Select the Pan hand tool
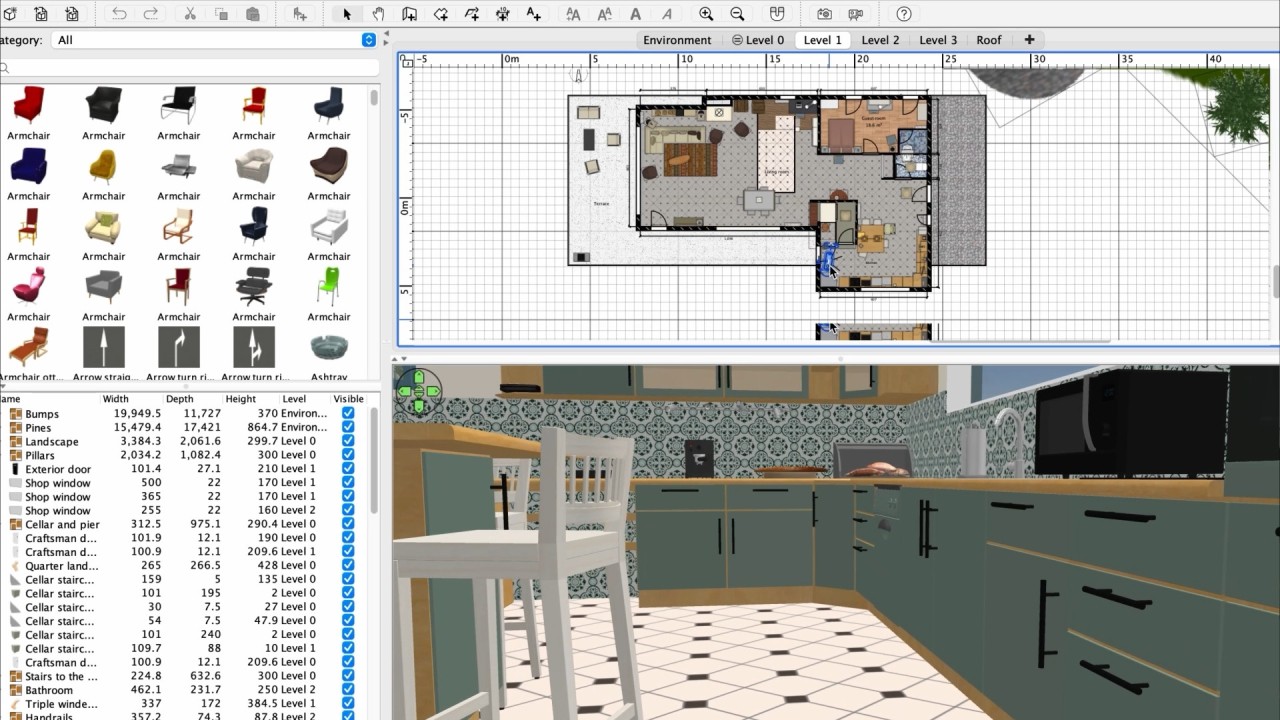Viewport: 1280px width, 720px height. [378, 14]
